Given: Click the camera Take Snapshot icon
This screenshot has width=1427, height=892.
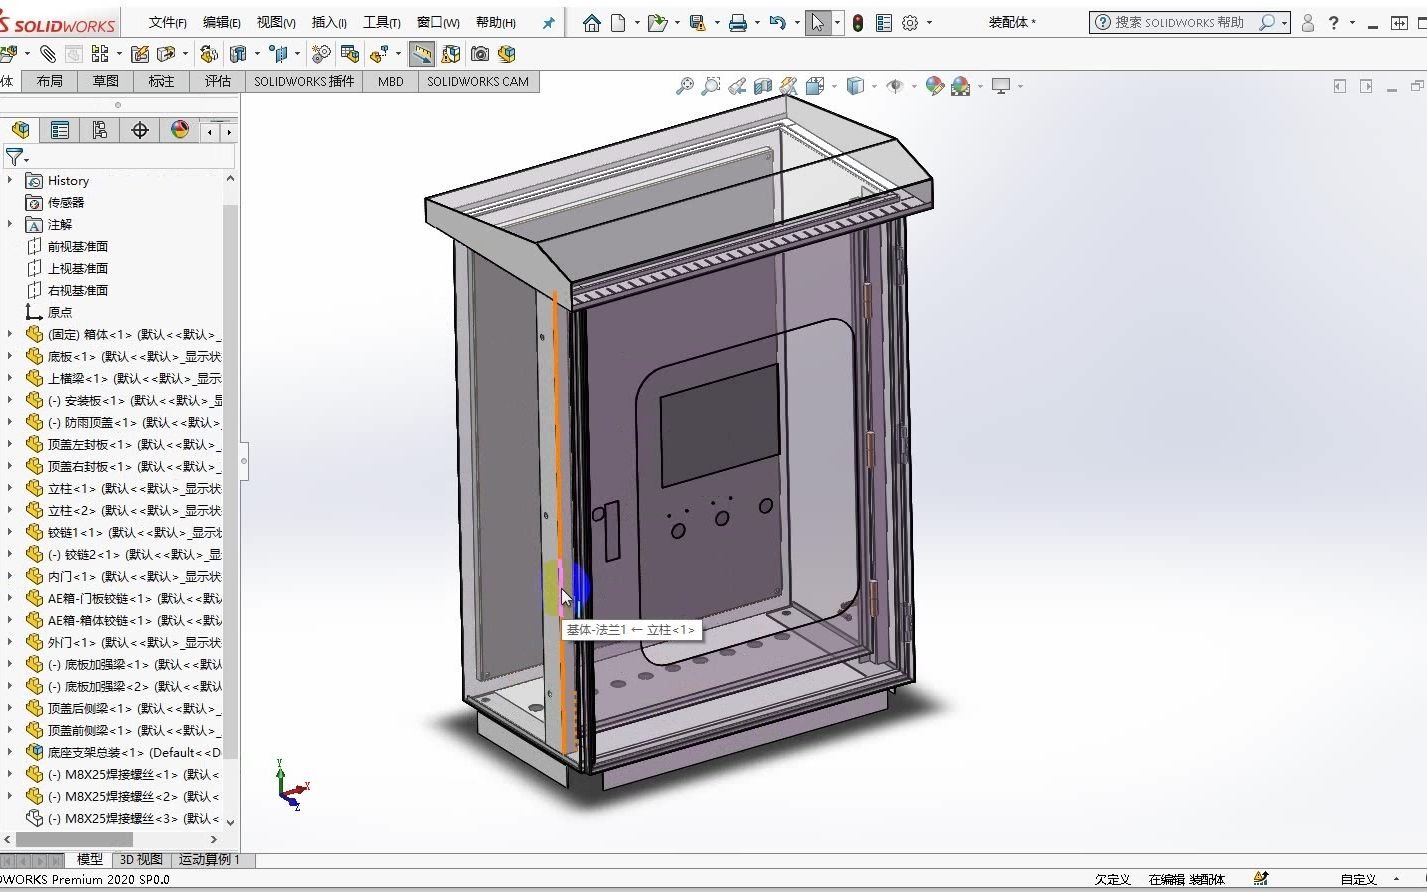Looking at the screenshot, I should 480,54.
